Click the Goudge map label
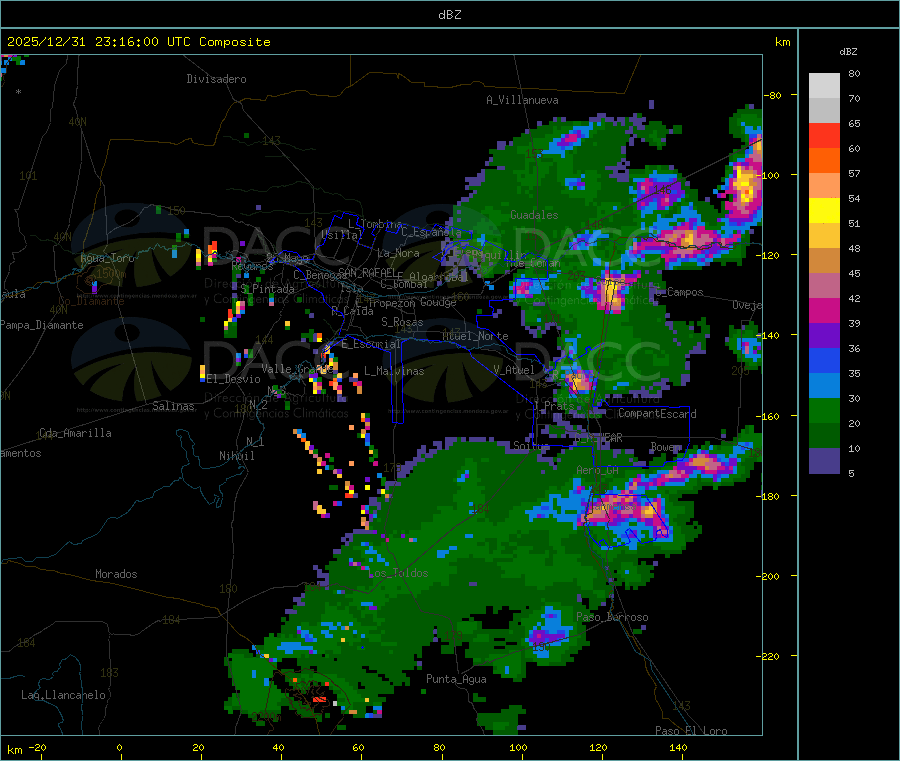The width and height of the screenshot is (900, 761). point(438,302)
